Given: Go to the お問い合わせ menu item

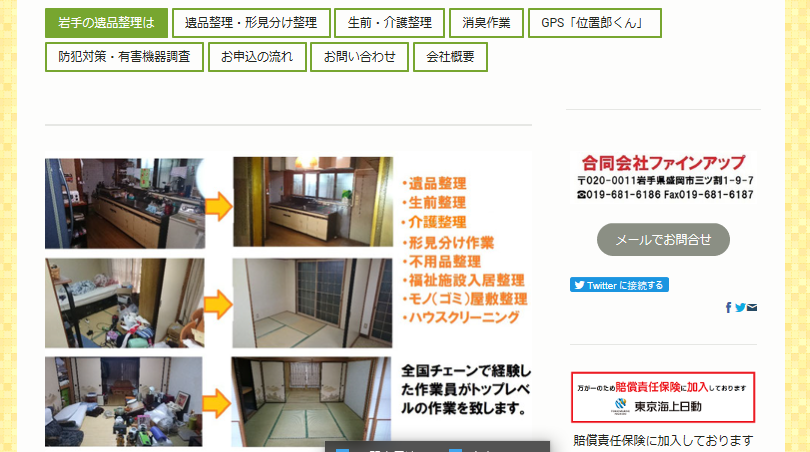Looking at the screenshot, I should [360, 57].
